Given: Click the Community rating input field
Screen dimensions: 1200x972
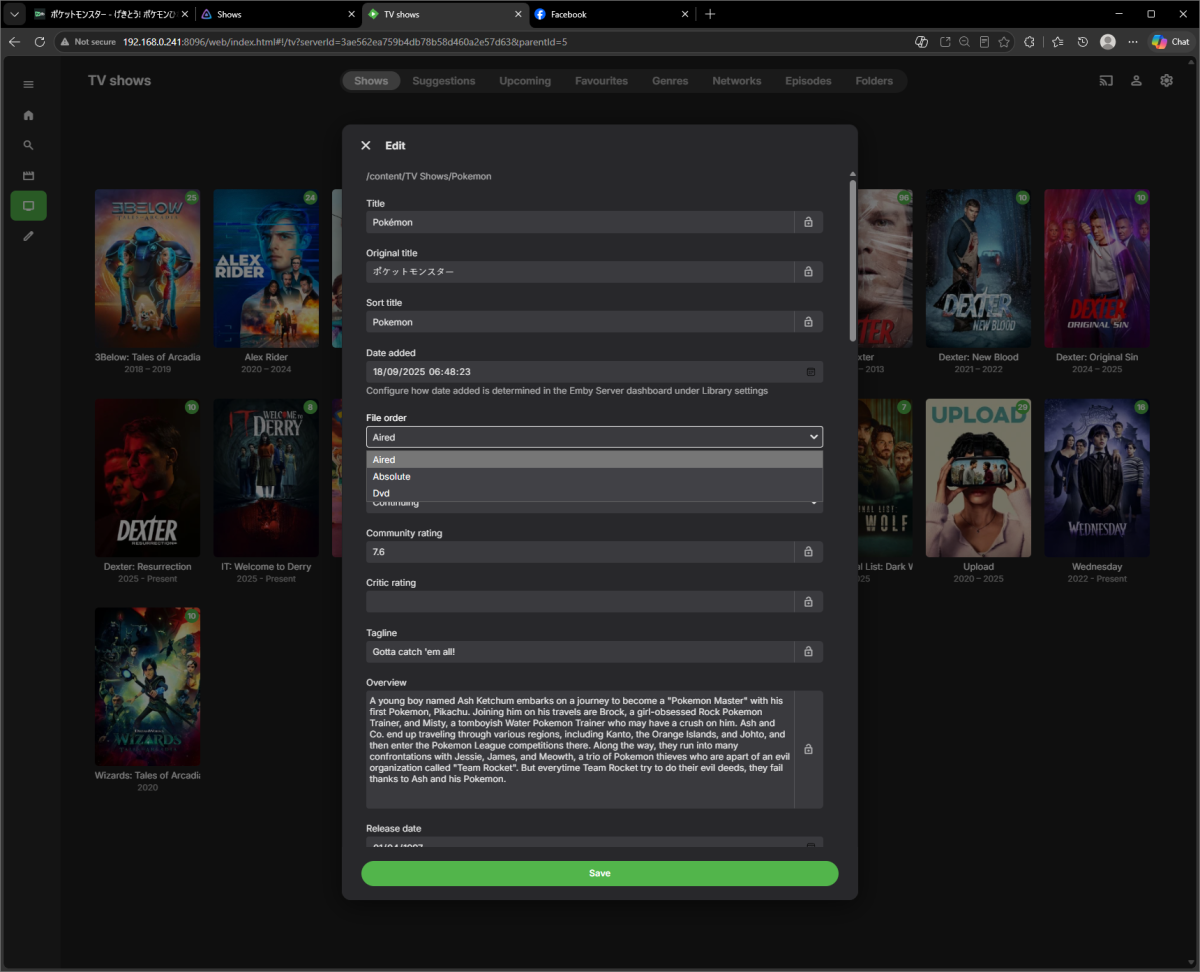Looking at the screenshot, I should pyautogui.click(x=580, y=552).
